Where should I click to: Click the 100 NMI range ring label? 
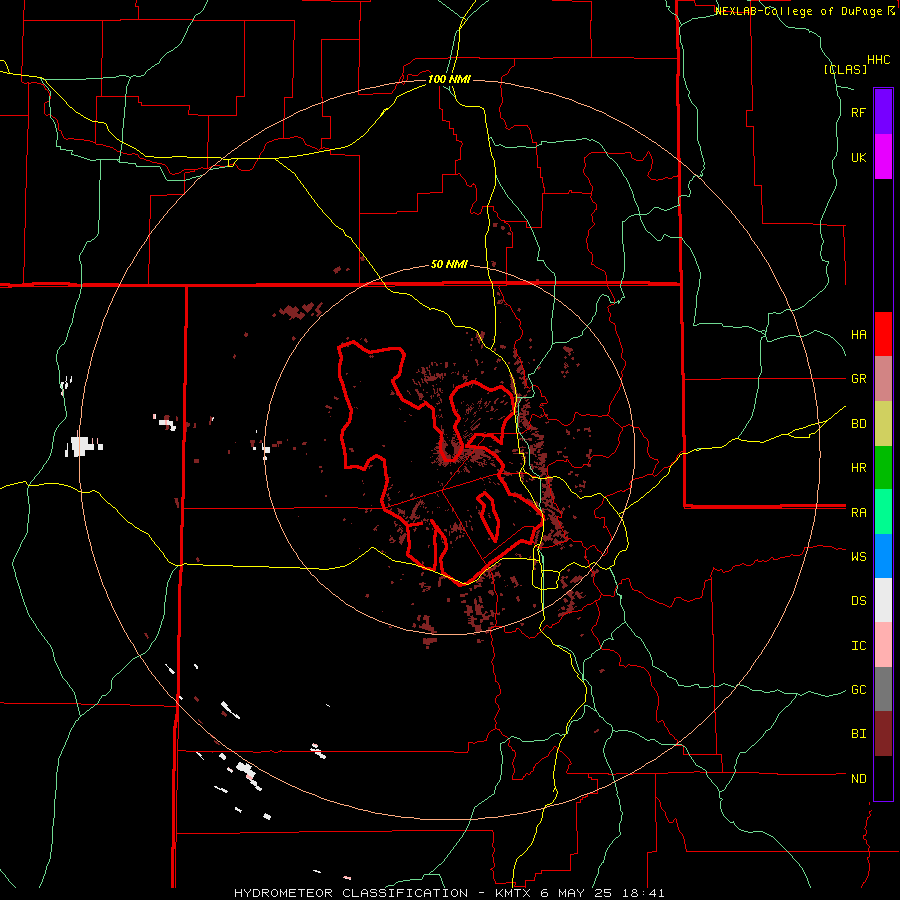pyautogui.click(x=449, y=79)
